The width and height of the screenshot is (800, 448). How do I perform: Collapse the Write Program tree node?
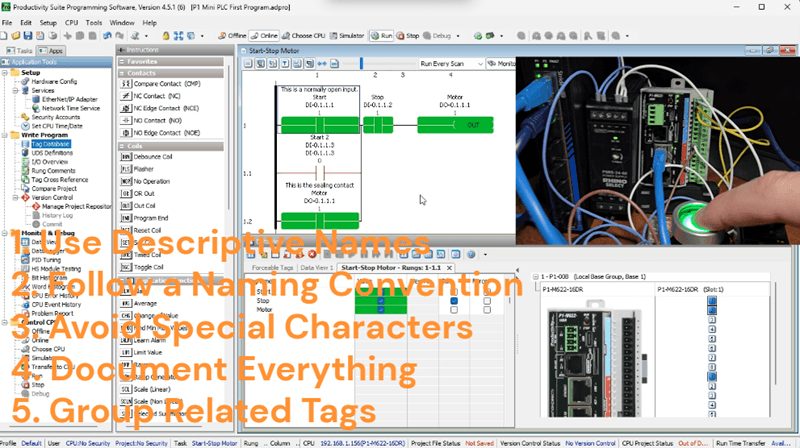coord(5,135)
